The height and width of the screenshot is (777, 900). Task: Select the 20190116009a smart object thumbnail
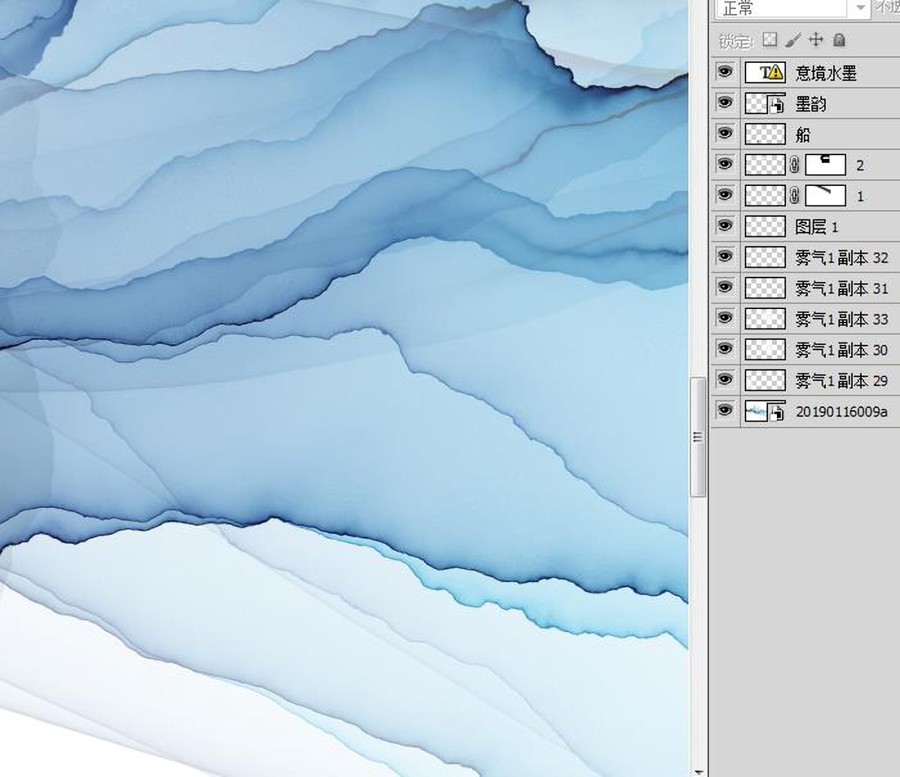[x=765, y=411]
